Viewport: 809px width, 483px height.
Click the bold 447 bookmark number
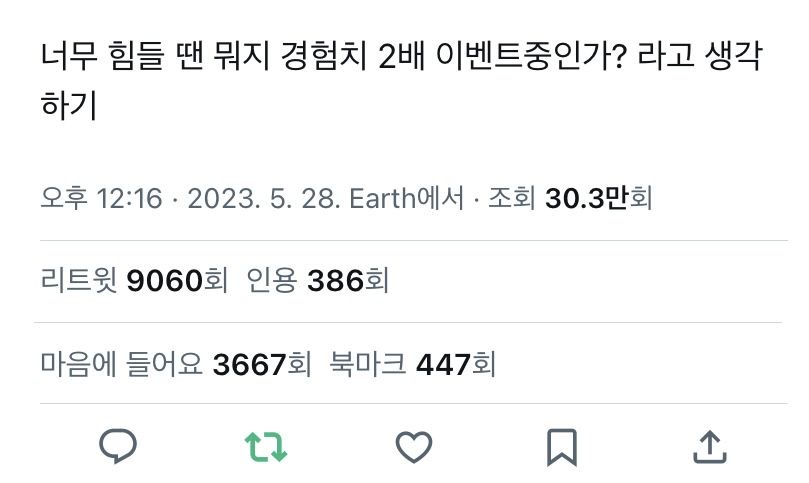click(x=443, y=363)
